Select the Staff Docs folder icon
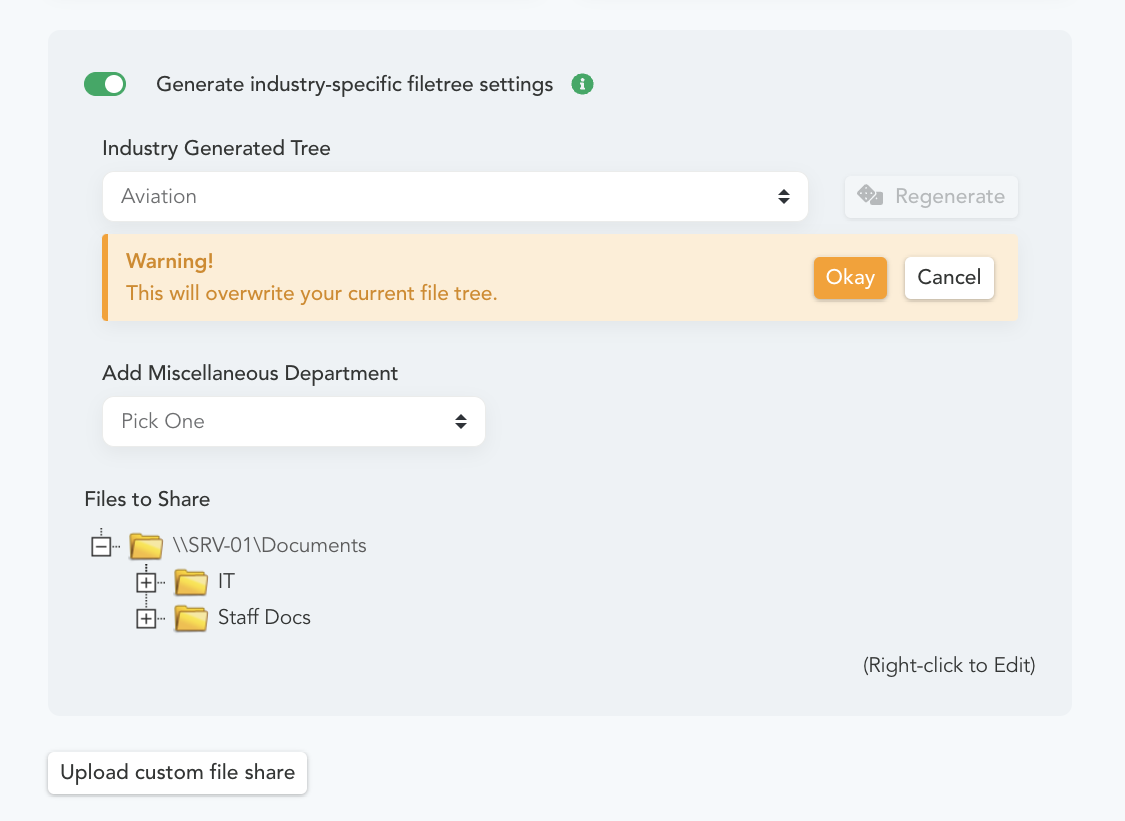 [191, 617]
